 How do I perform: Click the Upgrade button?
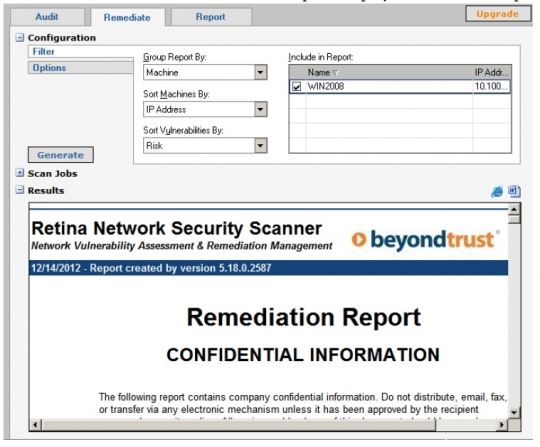(x=498, y=14)
